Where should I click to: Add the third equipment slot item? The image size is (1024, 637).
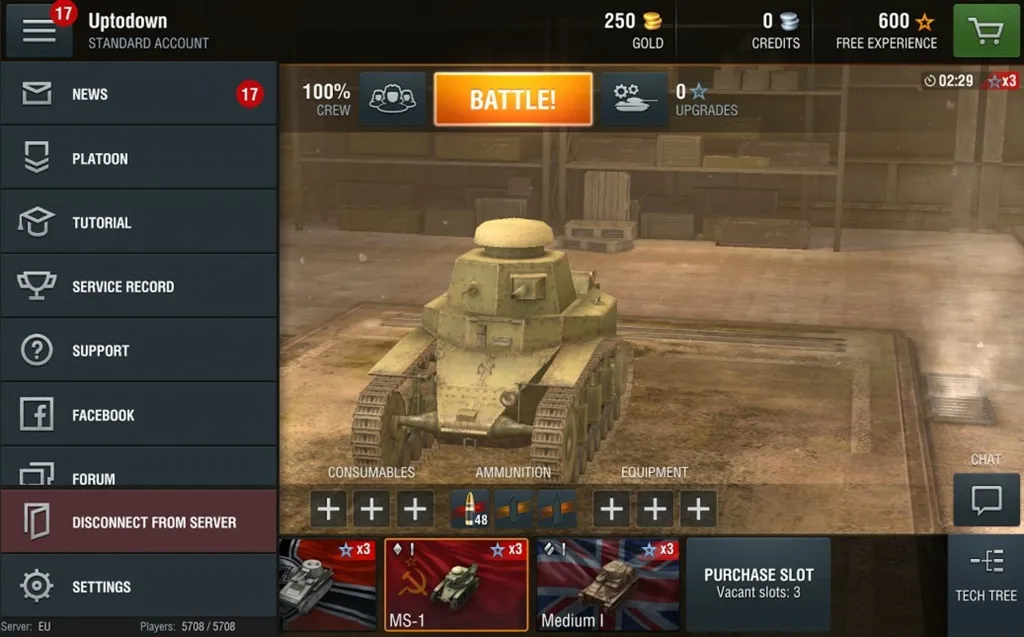[x=698, y=509]
